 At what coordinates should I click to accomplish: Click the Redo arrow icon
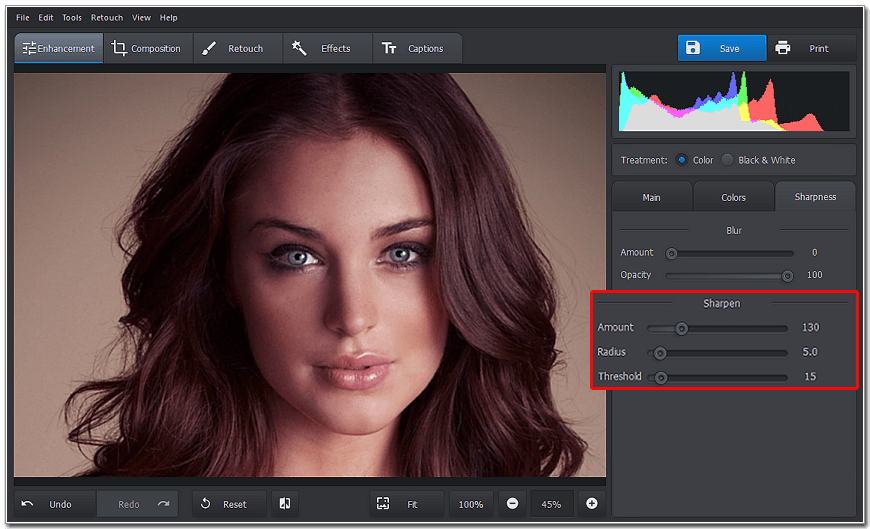tap(163, 504)
